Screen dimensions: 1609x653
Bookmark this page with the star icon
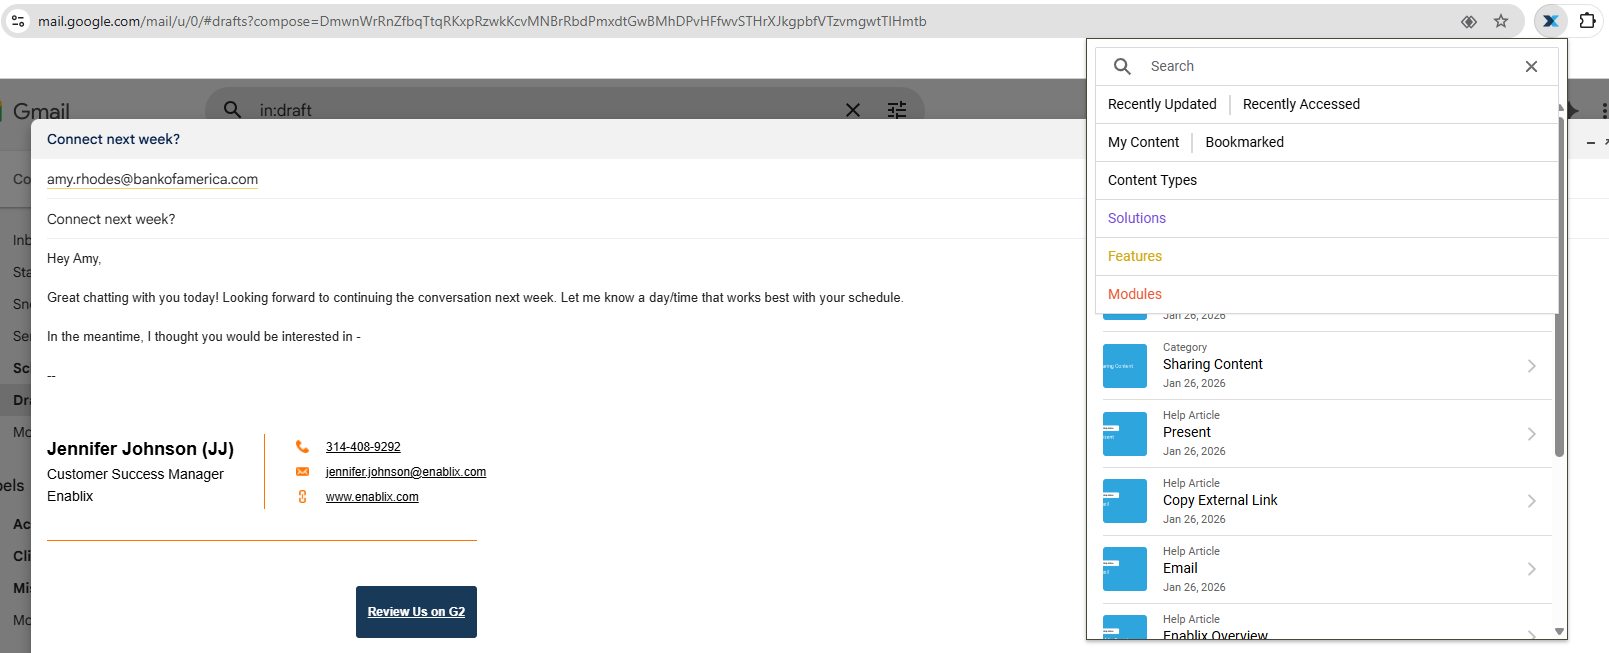pyautogui.click(x=1501, y=21)
